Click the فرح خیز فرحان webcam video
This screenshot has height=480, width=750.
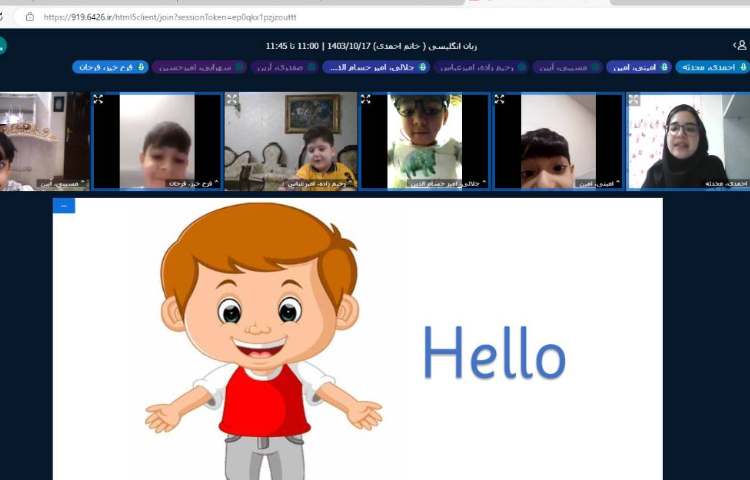[157, 142]
